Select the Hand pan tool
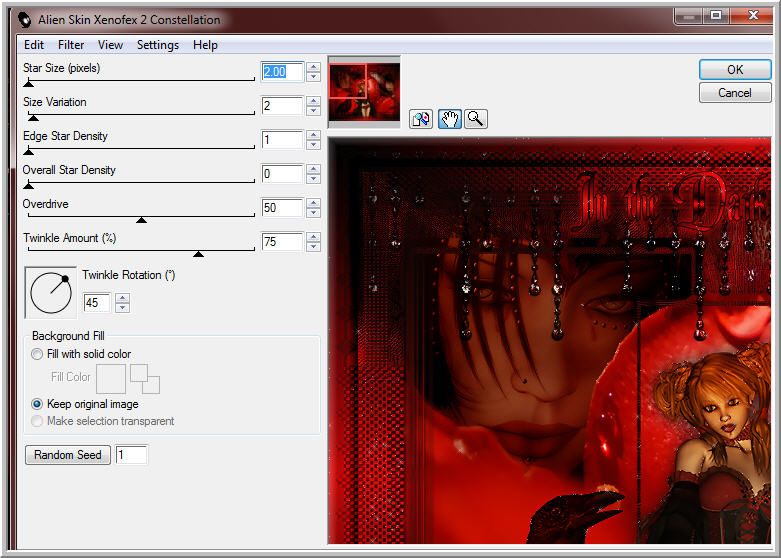The width and height of the screenshot is (781, 558). pos(450,119)
